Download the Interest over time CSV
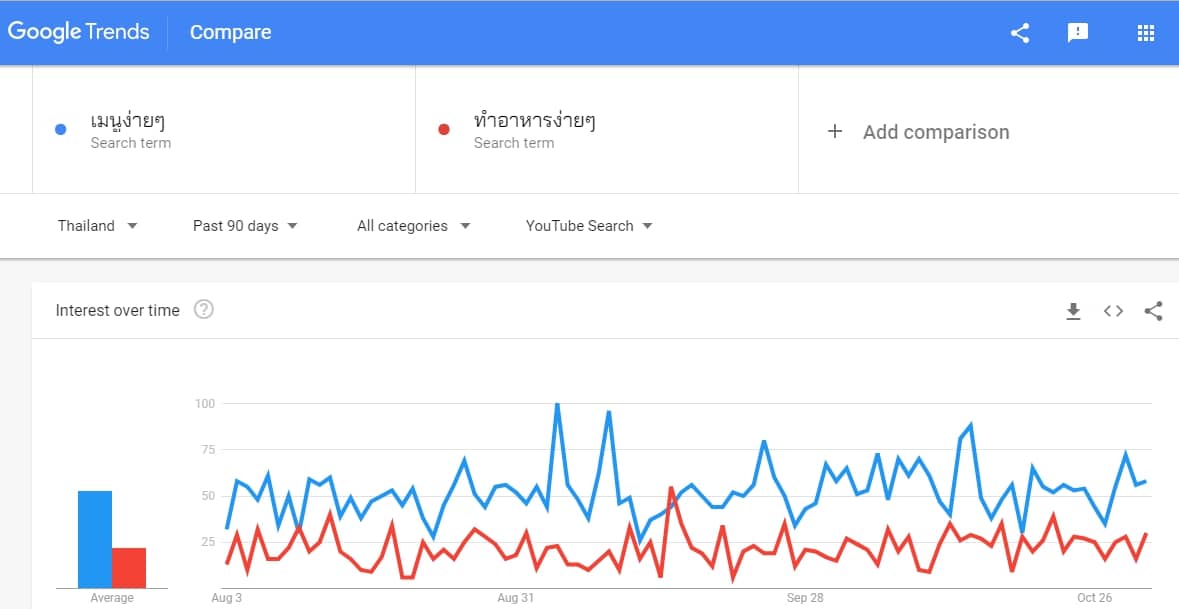Screen dimensions: 1179x609 (x=1073, y=311)
